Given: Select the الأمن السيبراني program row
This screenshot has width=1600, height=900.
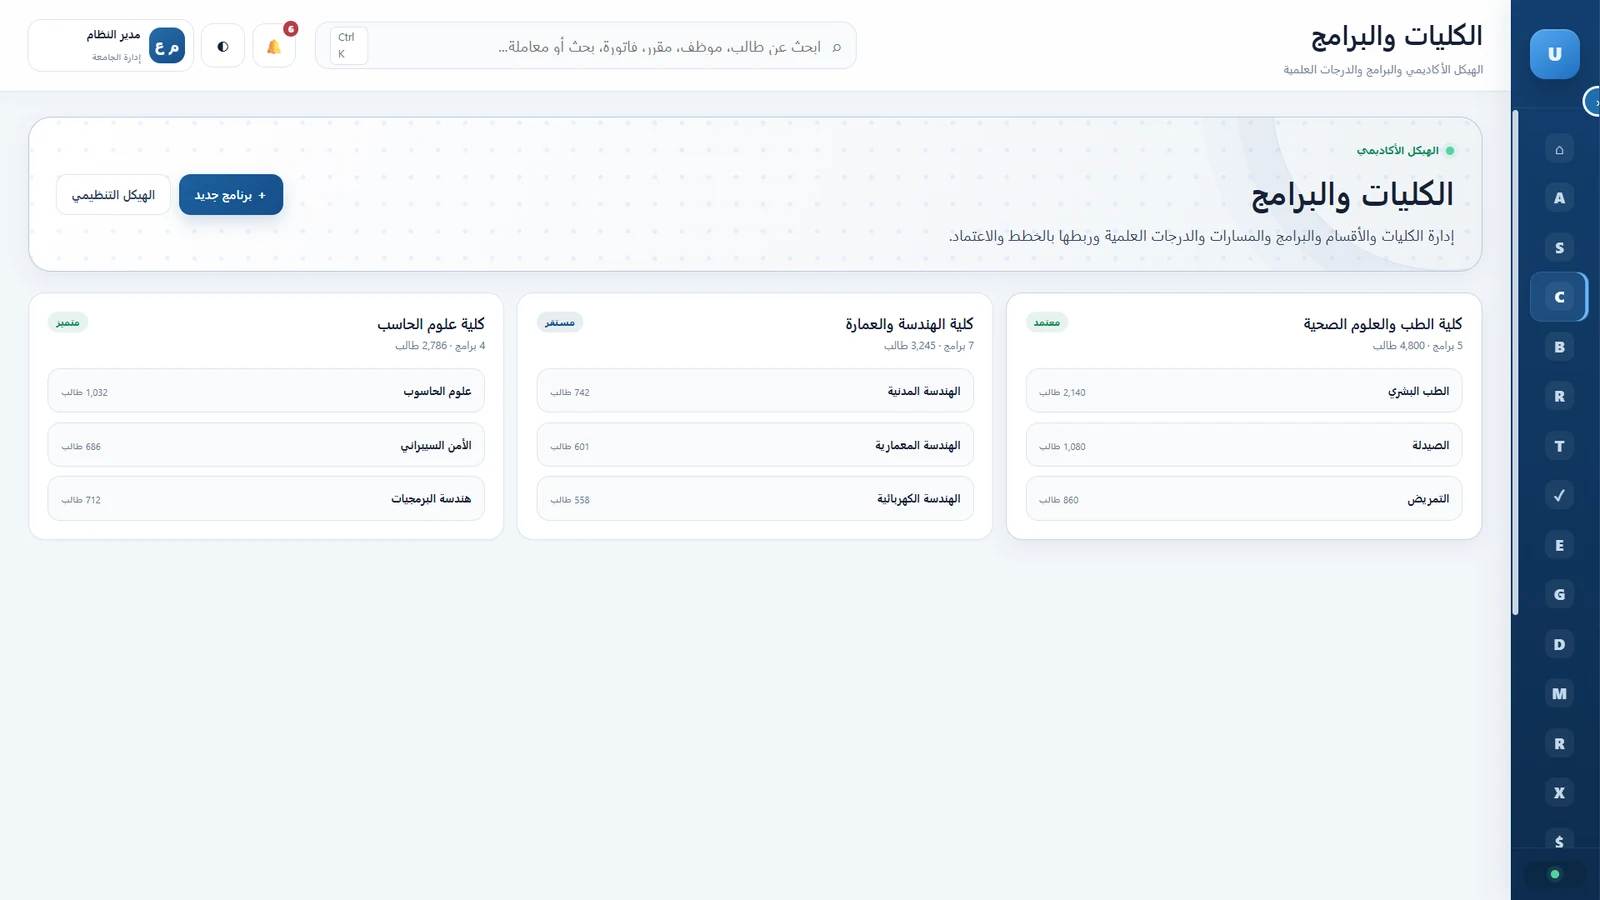Looking at the screenshot, I should [x=266, y=445].
